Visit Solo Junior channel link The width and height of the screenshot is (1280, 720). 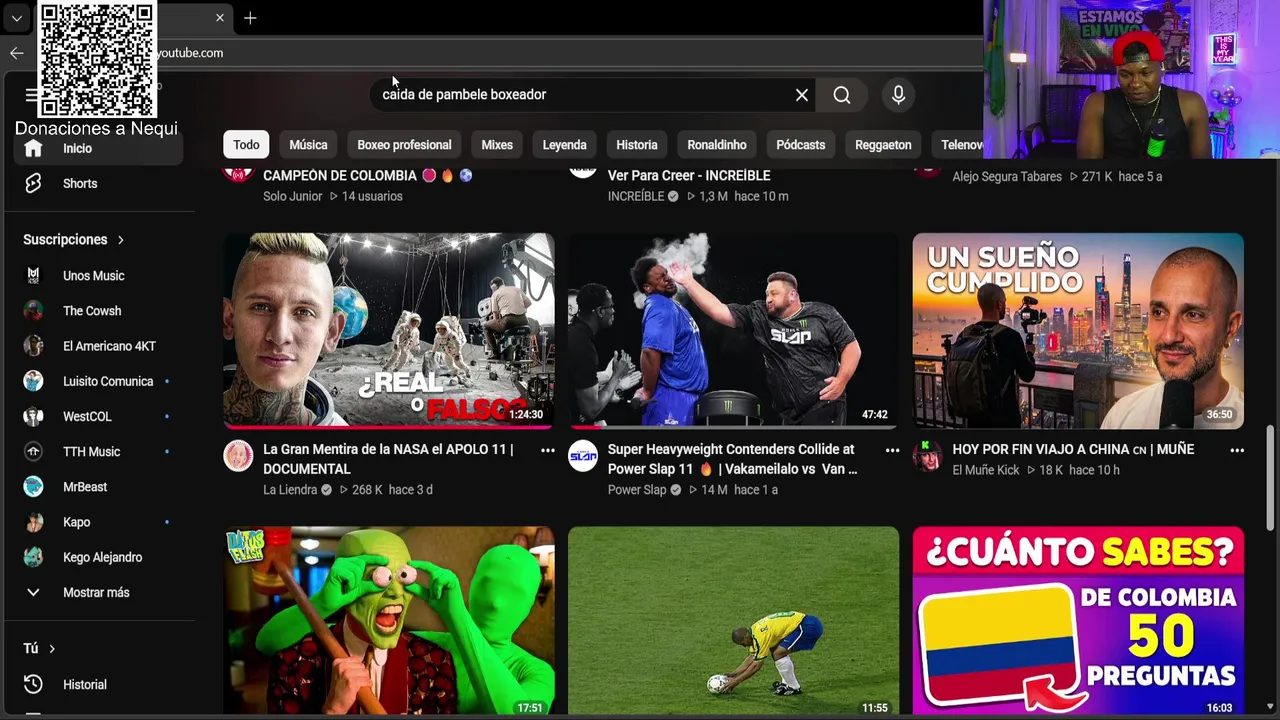292,197
